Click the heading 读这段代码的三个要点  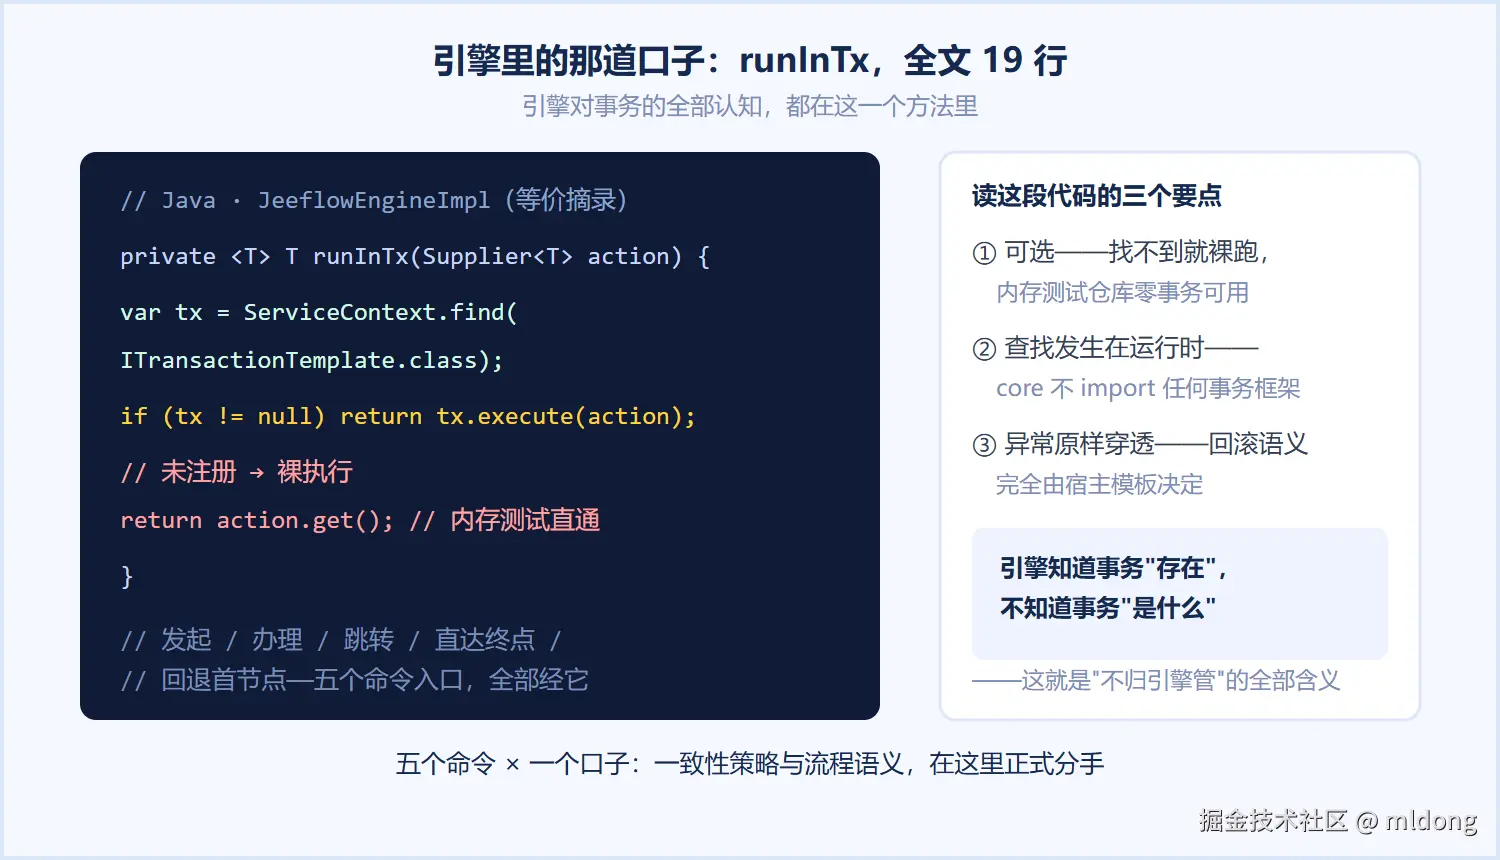[x=1097, y=196]
